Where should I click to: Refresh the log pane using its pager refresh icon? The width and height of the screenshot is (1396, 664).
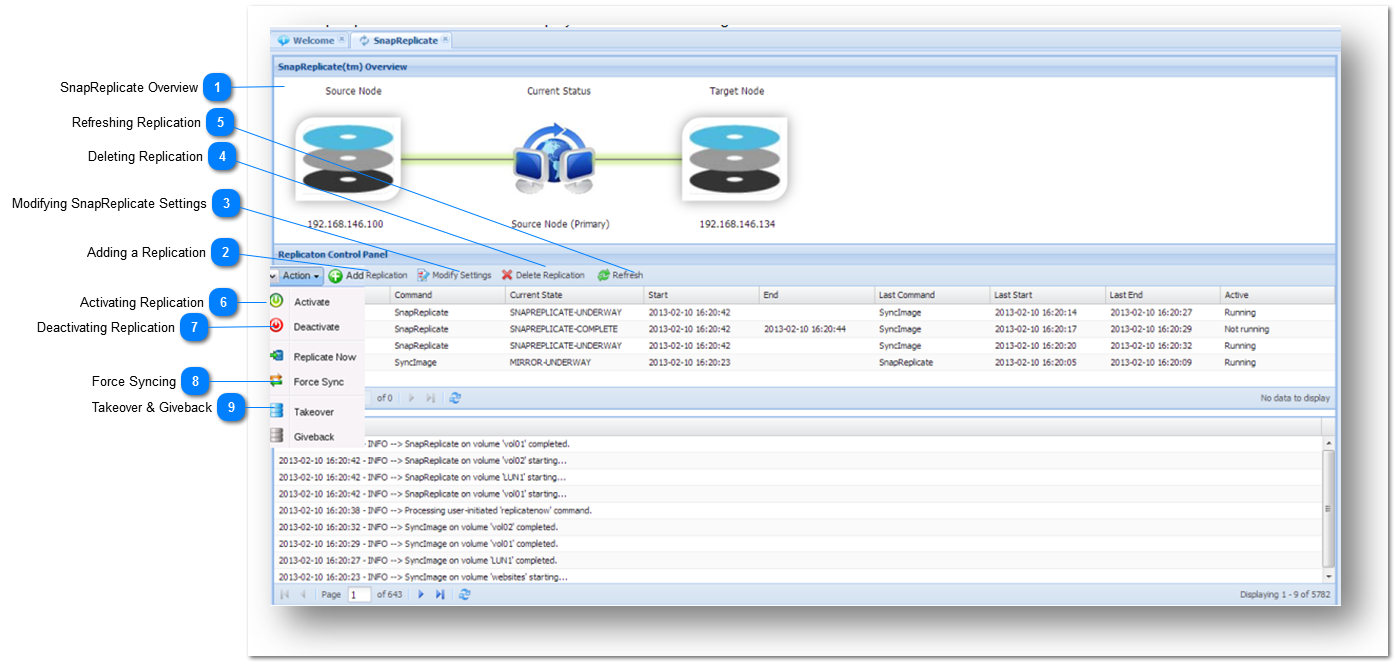464,594
